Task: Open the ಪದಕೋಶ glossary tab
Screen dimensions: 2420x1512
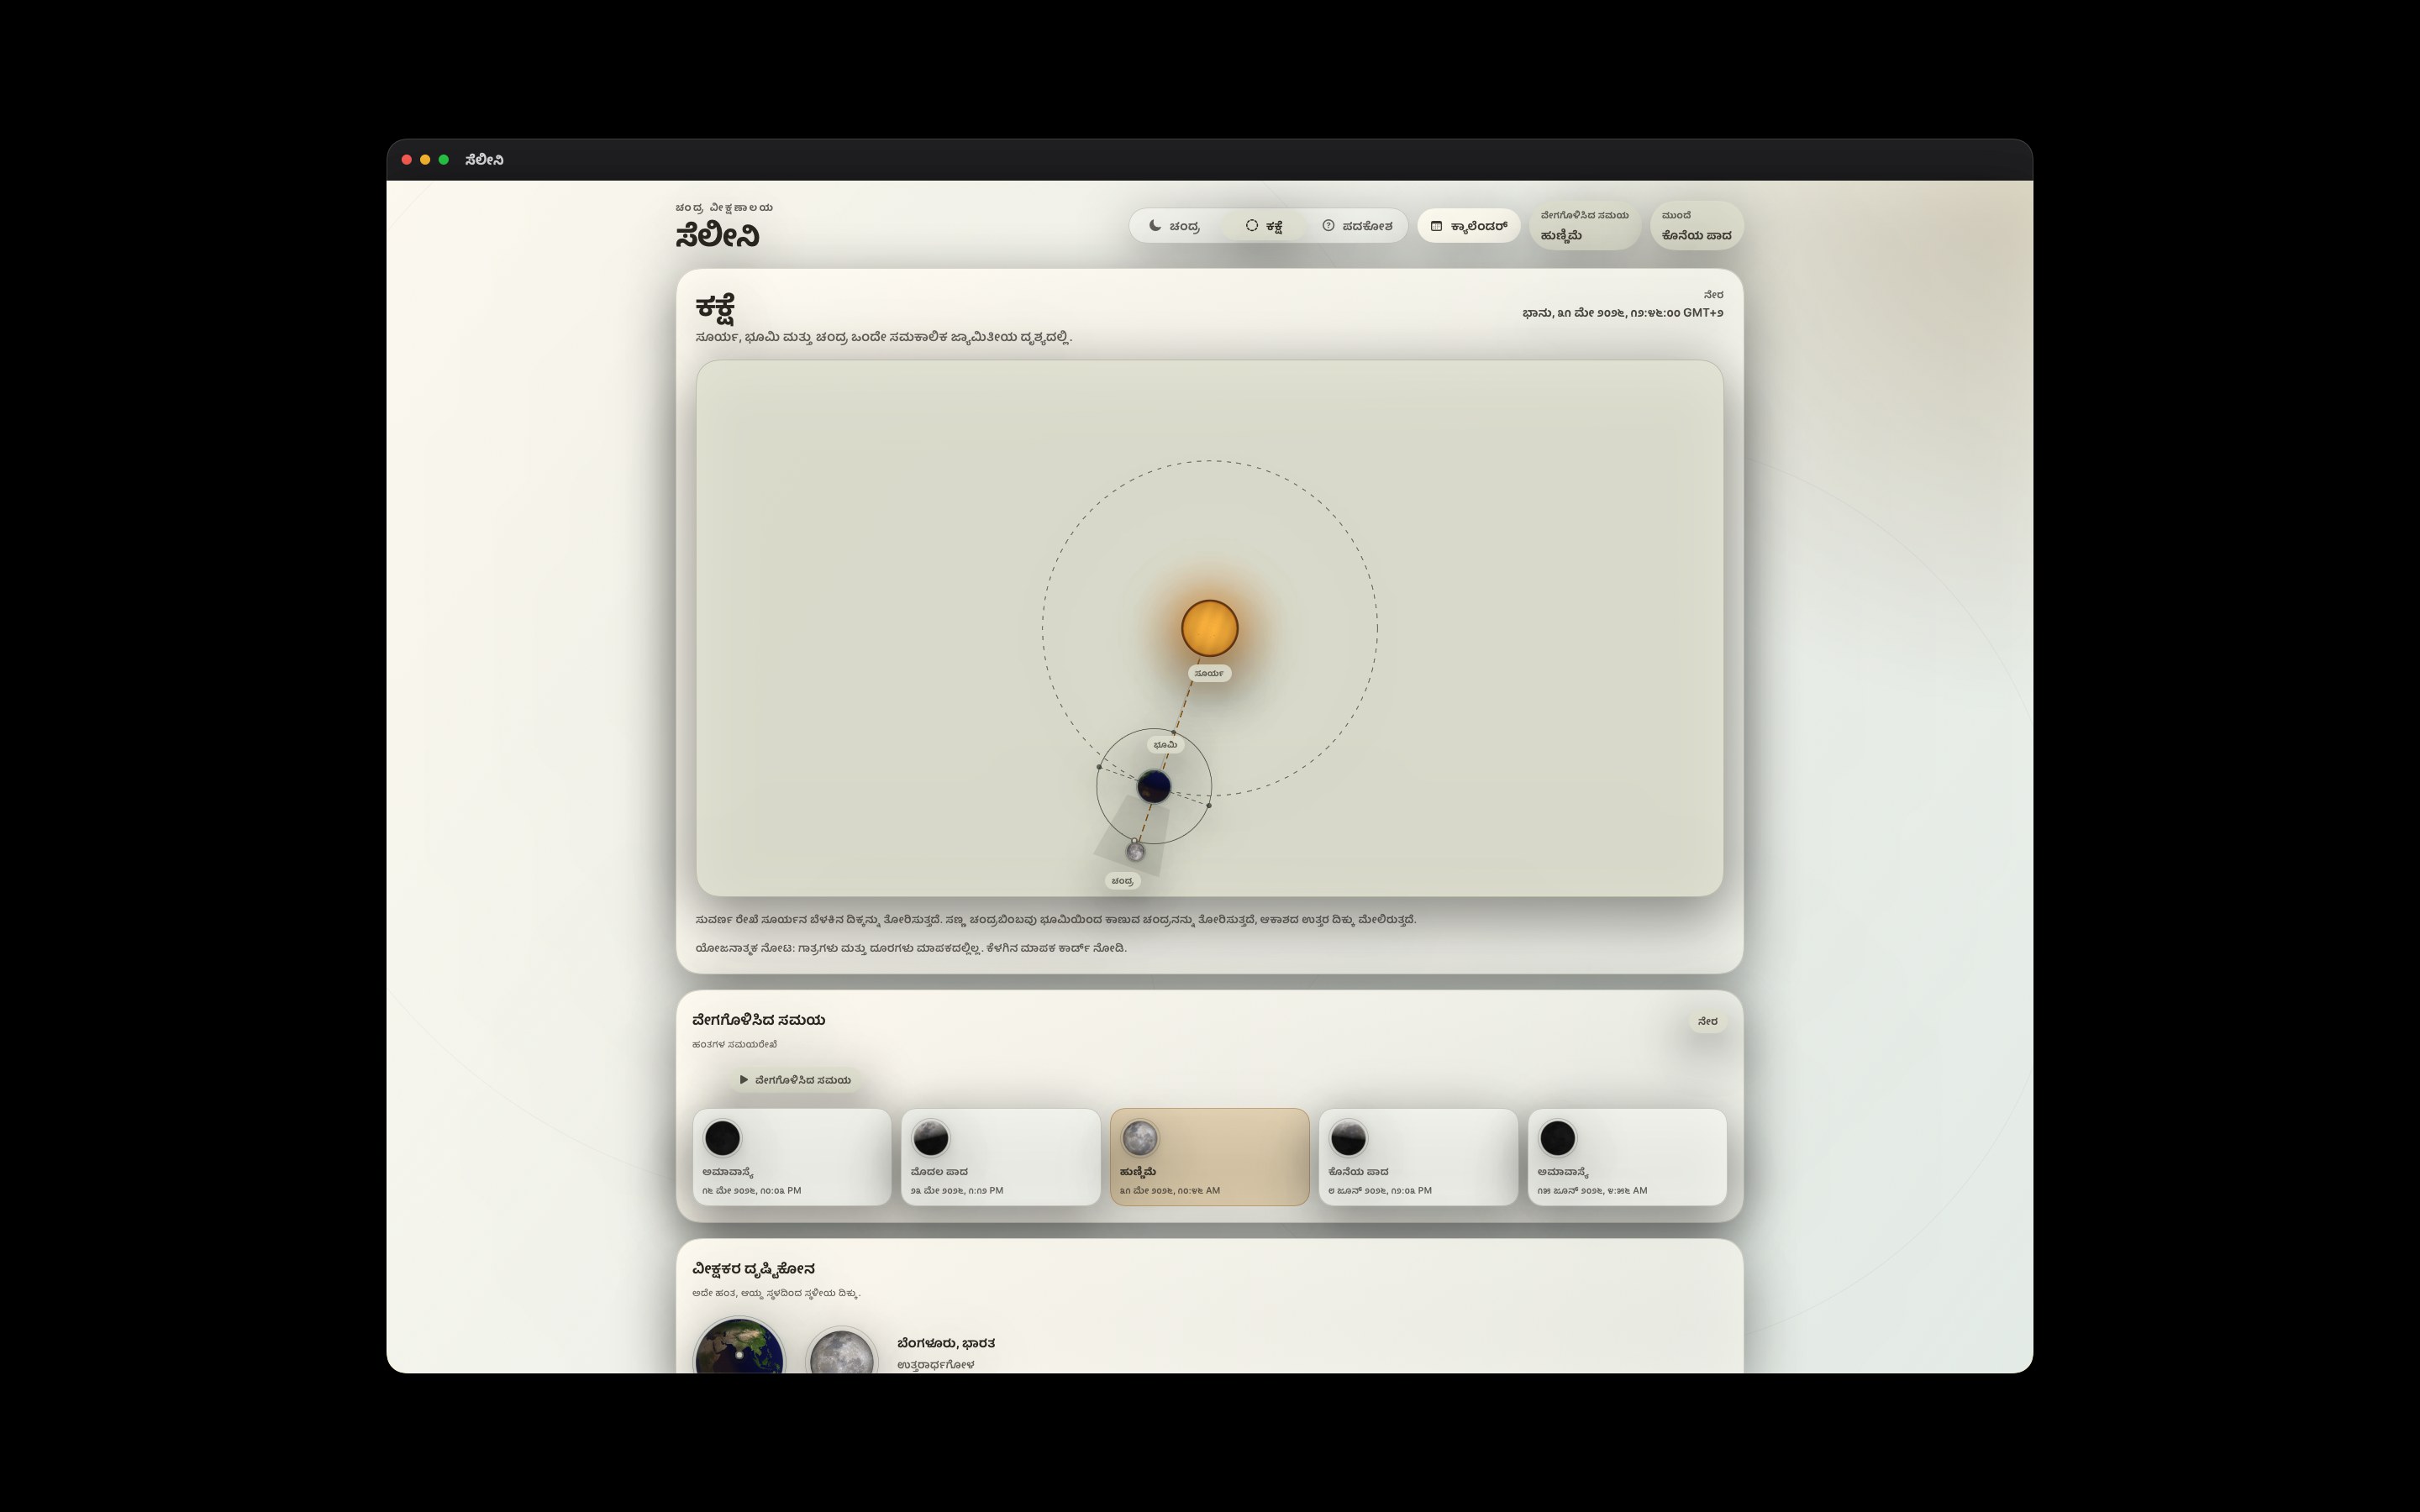Action: tap(1357, 226)
